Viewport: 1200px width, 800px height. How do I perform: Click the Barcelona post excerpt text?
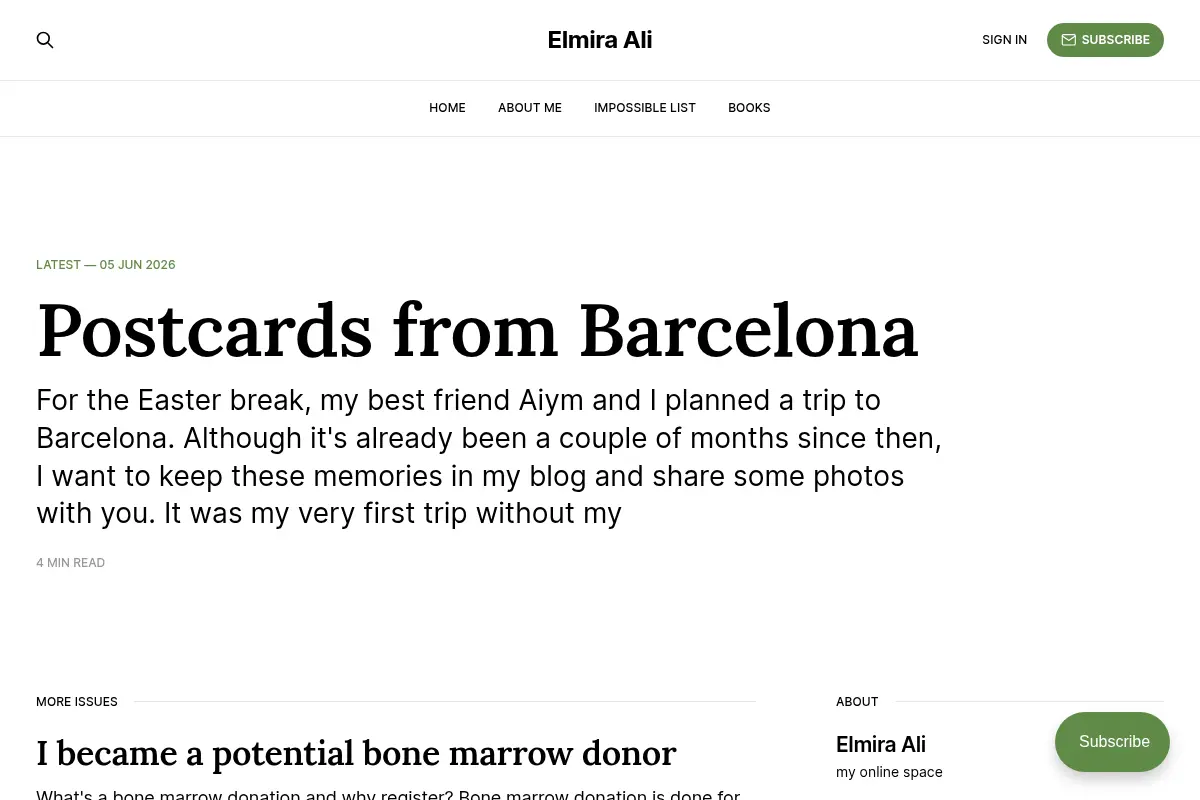pyautogui.click(x=489, y=457)
